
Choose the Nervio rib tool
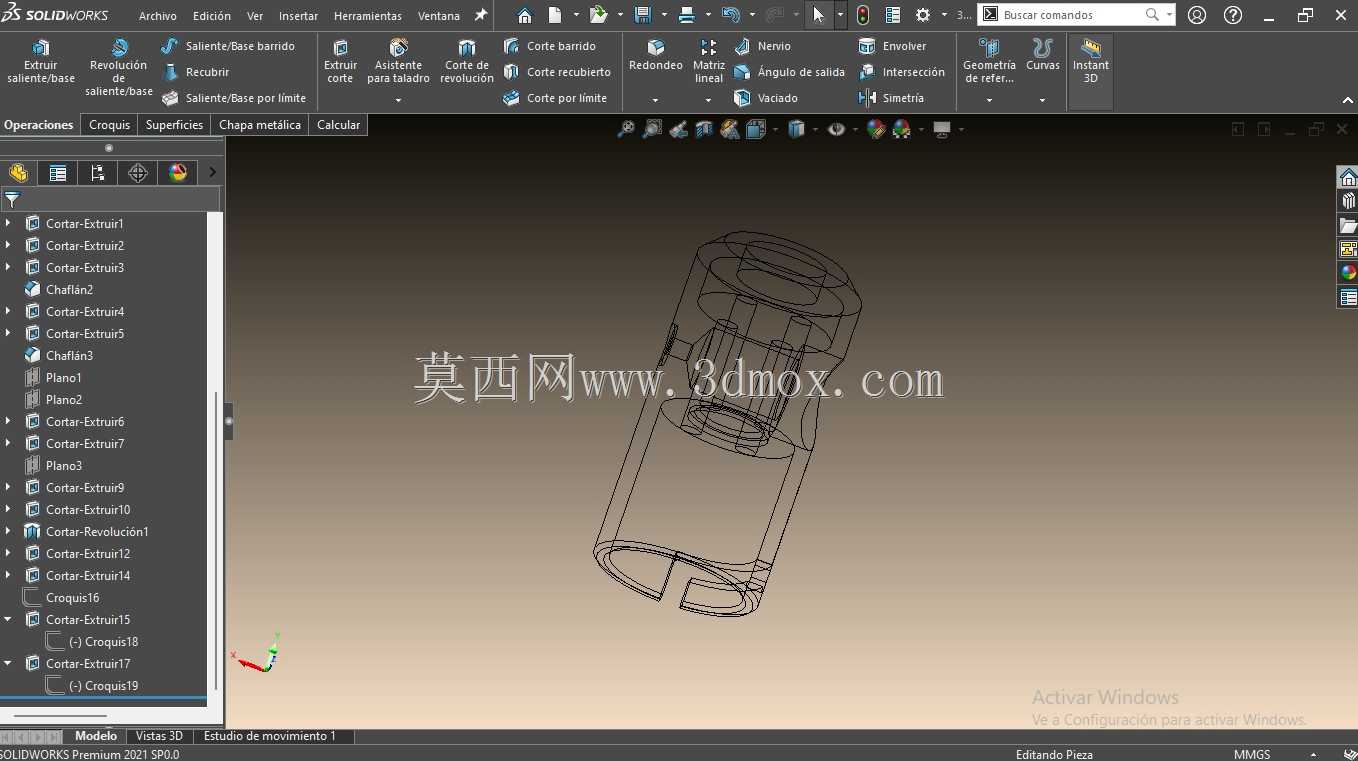pyautogui.click(x=762, y=46)
